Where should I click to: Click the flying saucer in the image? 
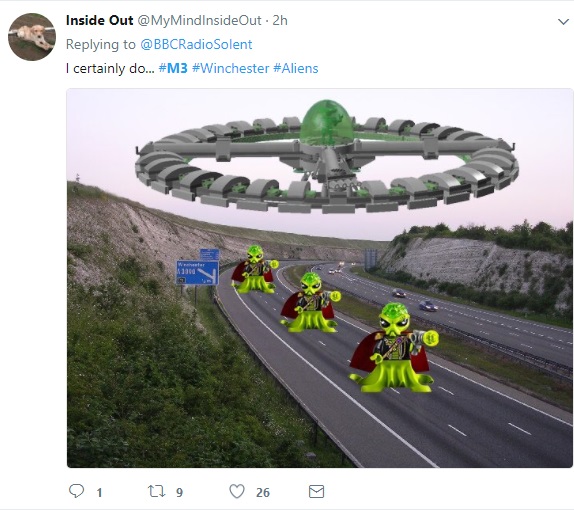click(327, 157)
